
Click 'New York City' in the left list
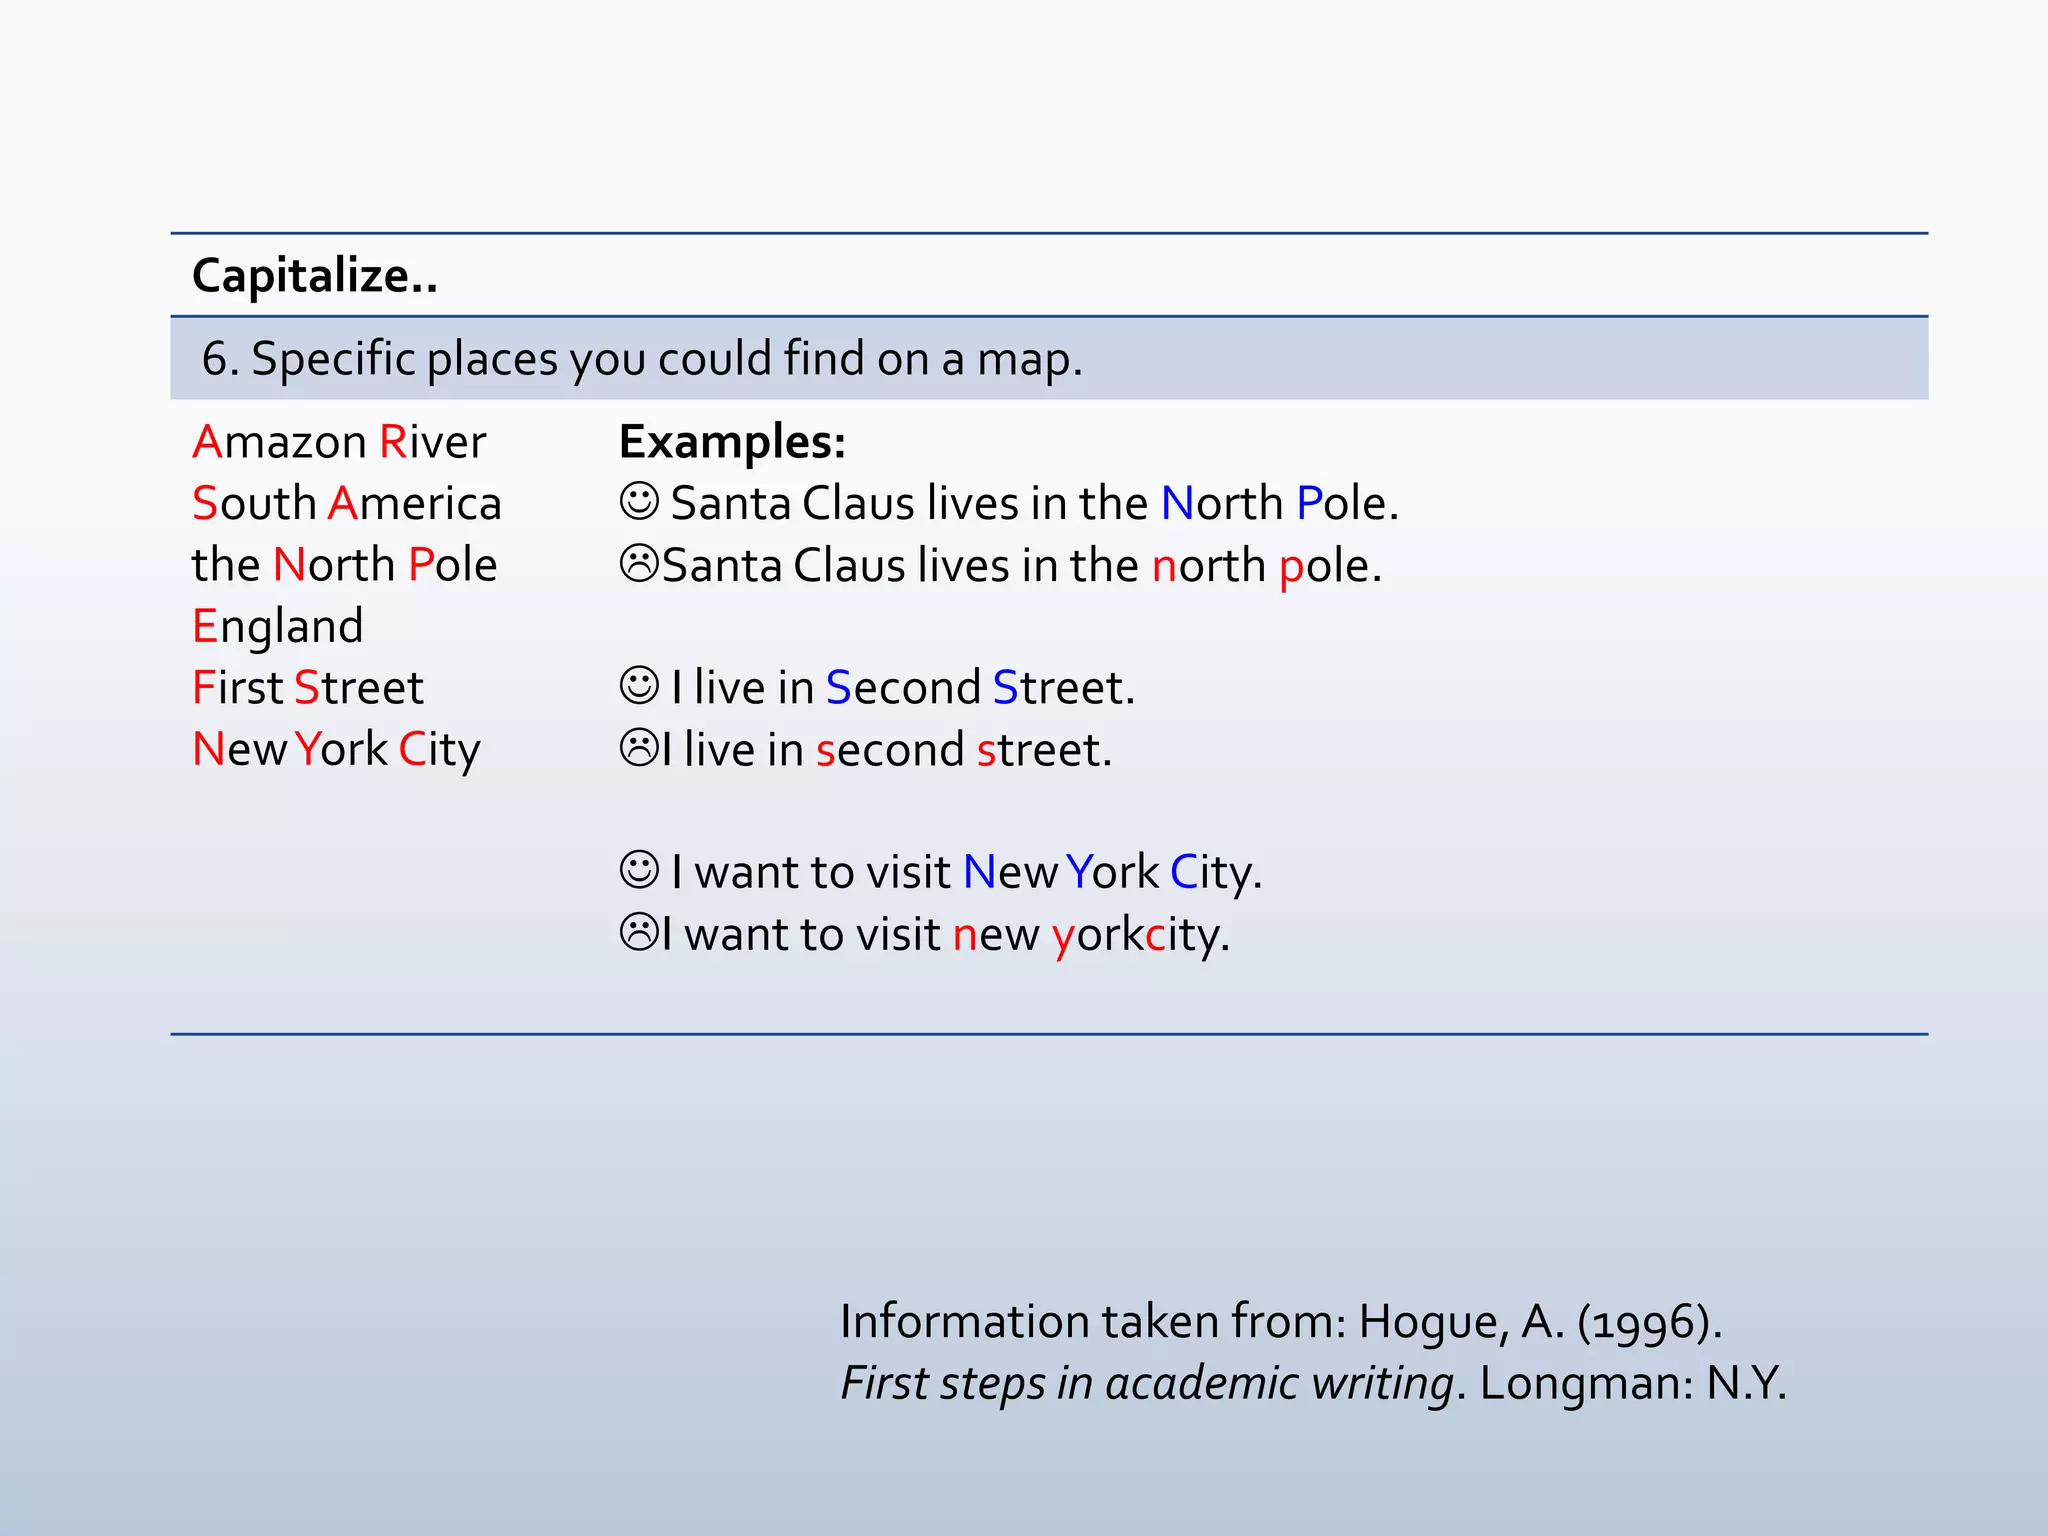pyautogui.click(x=336, y=749)
